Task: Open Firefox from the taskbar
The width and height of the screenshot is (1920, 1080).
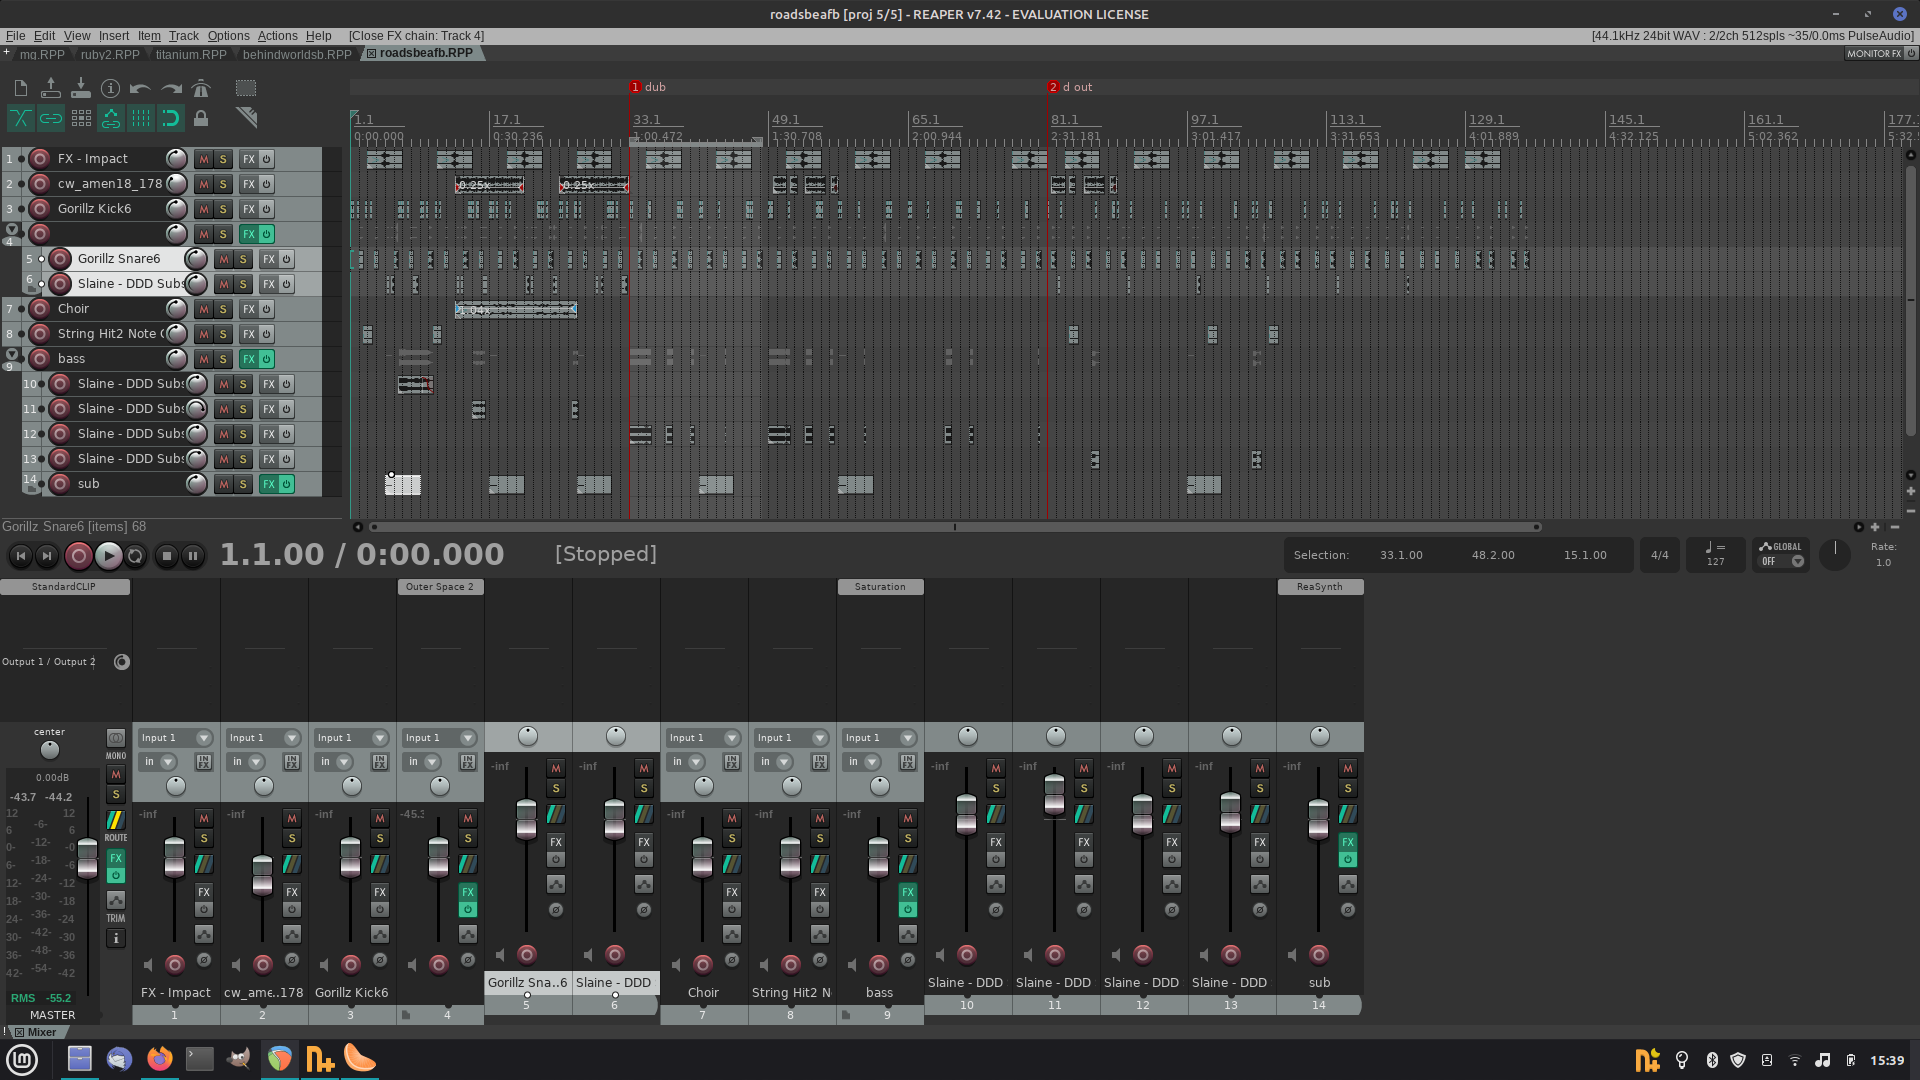Action: click(159, 1059)
